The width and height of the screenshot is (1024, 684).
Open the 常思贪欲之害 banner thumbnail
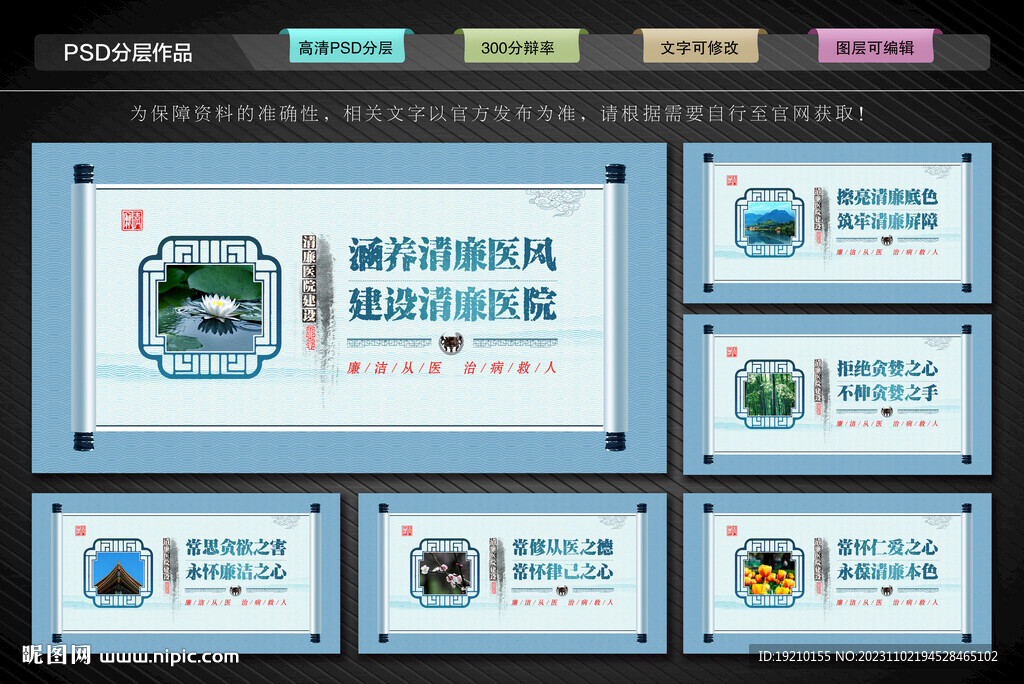pyautogui.click(x=186, y=573)
